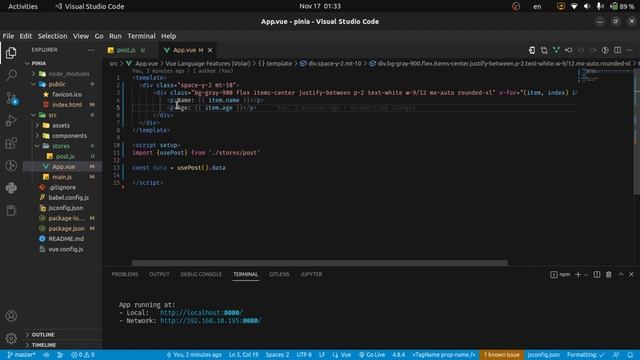Click the Open Changes icon in editor toolbar
The image size is (640, 360).
tap(544, 50)
